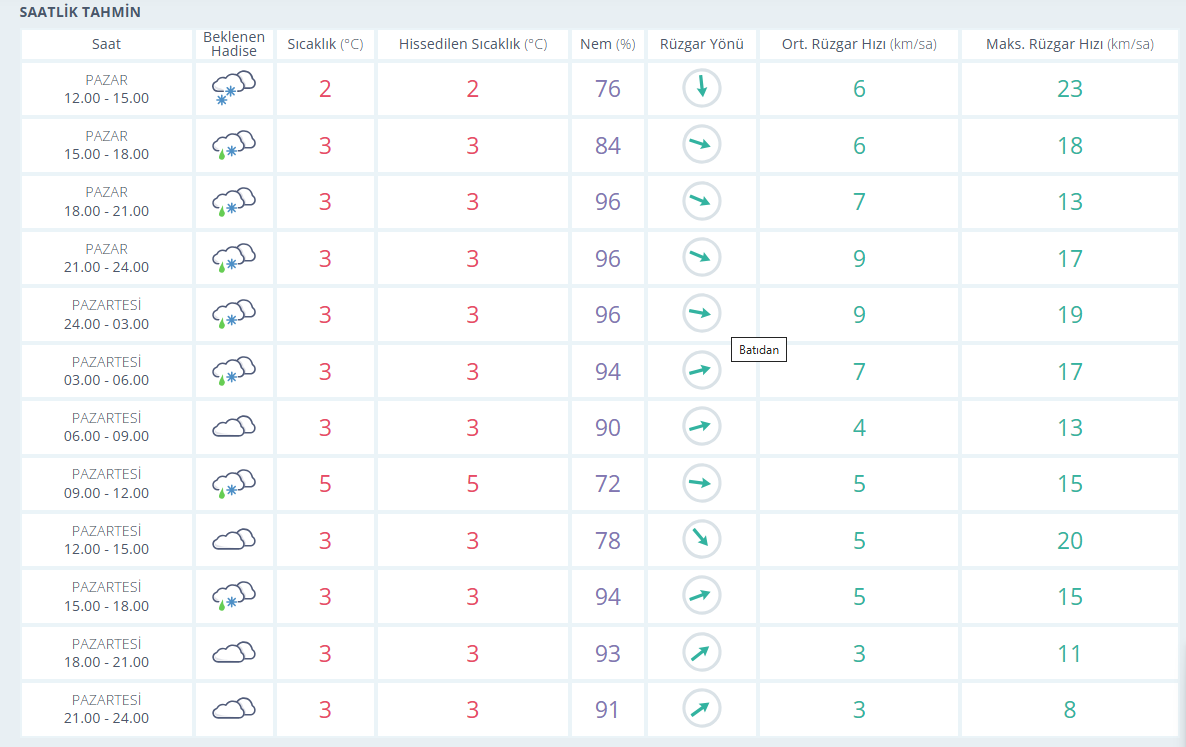Click the sleet icon for Pazartesi 09.00 - 12.00
The width and height of the screenshot is (1186, 747).
click(234, 484)
